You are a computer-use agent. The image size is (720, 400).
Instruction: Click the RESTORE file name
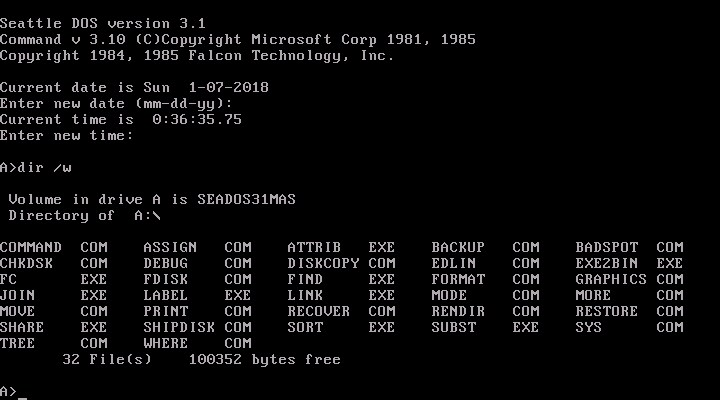coord(607,311)
